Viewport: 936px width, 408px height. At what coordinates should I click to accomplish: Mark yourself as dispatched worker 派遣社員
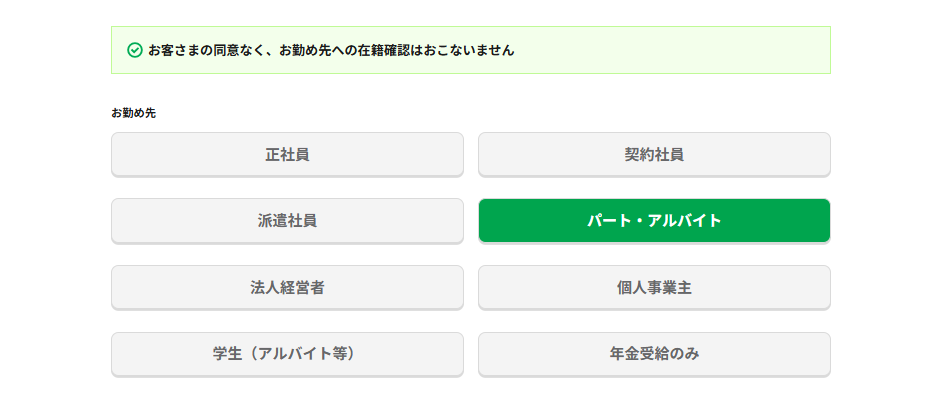[x=287, y=221]
